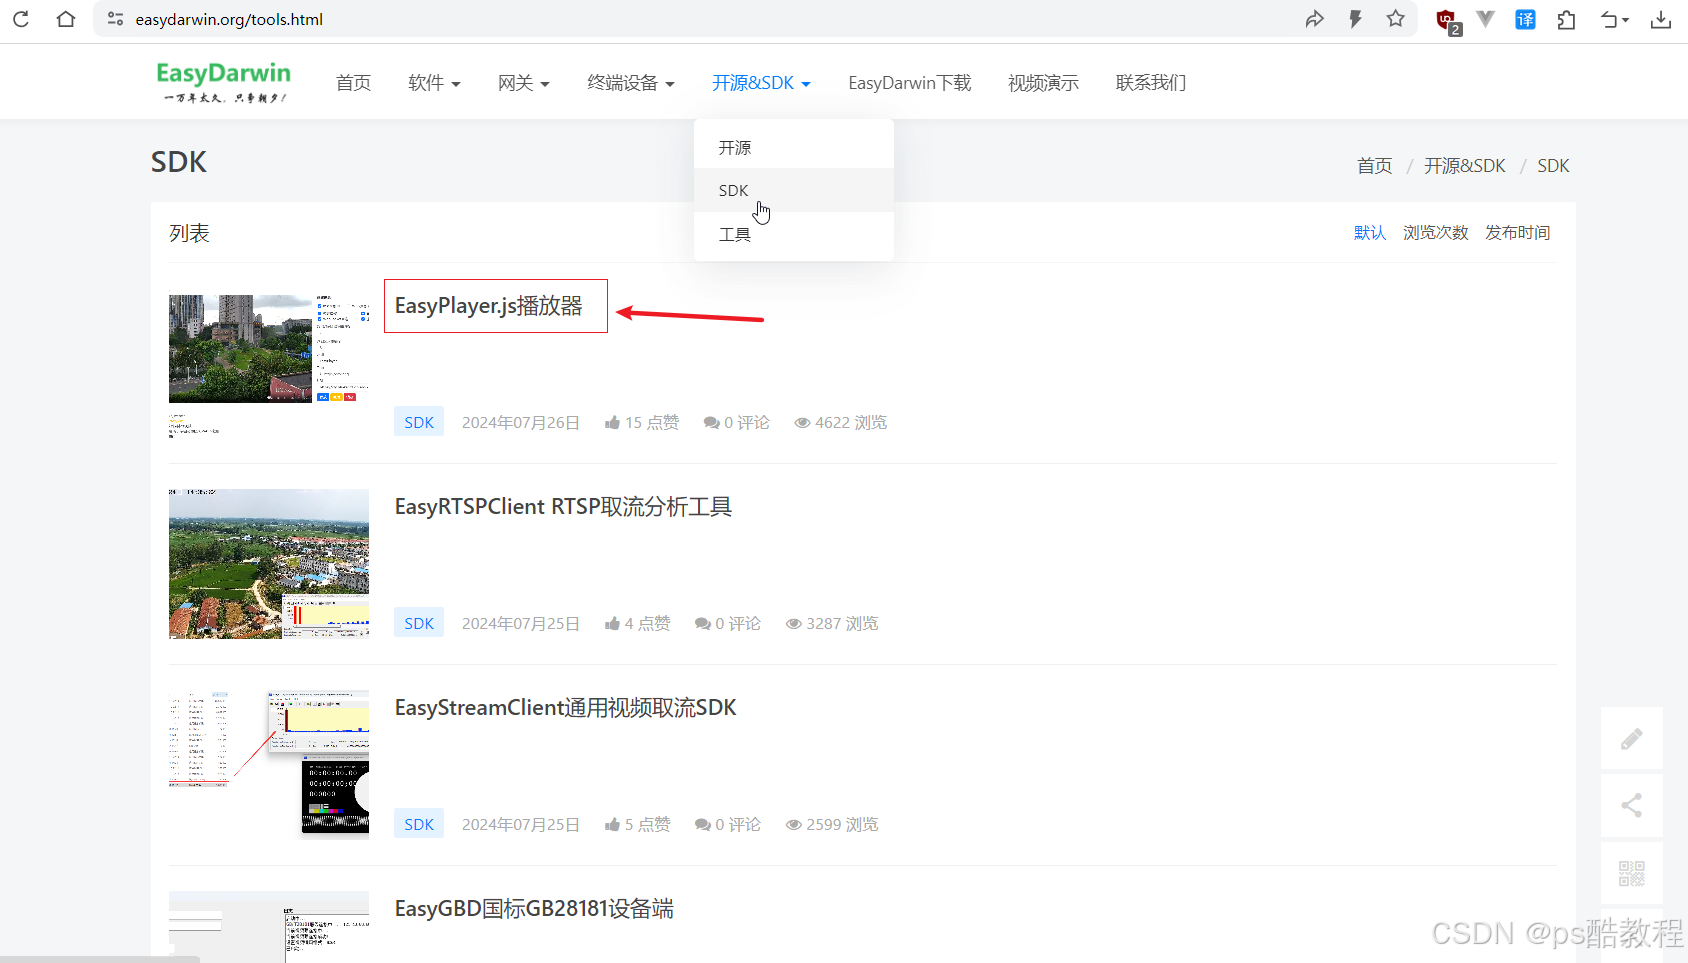Open comments icon for EasyPlayer.js post
The height and width of the screenshot is (963, 1688).
(x=711, y=423)
